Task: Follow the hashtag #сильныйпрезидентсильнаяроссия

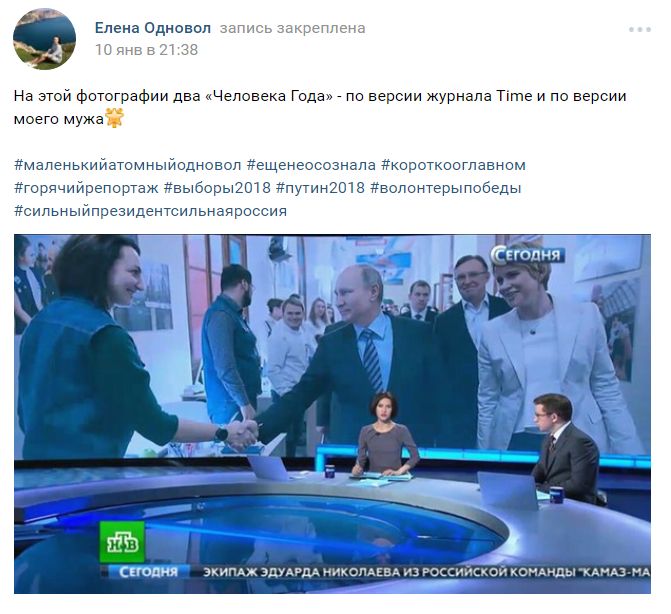Action: (x=150, y=211)
